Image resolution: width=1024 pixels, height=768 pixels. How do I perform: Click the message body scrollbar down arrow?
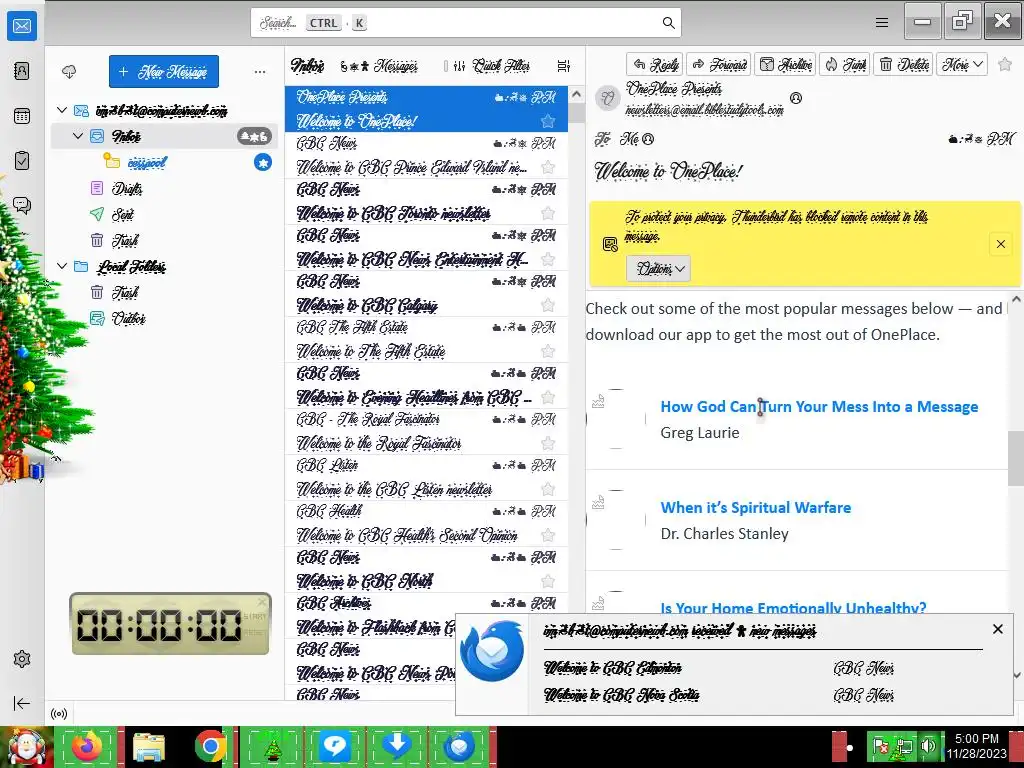1016,675
